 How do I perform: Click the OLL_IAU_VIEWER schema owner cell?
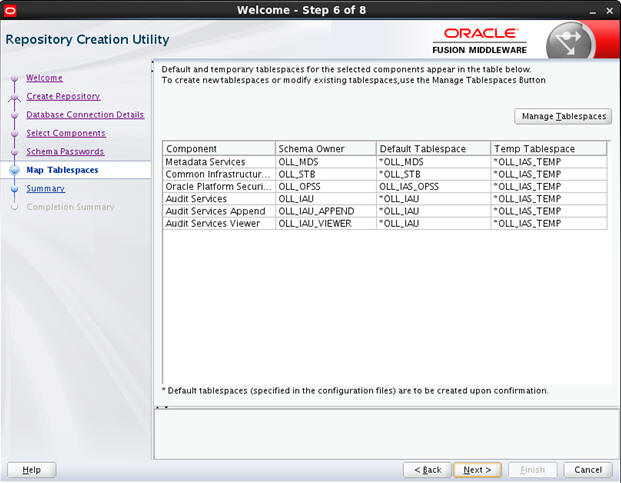pos(326,223)
